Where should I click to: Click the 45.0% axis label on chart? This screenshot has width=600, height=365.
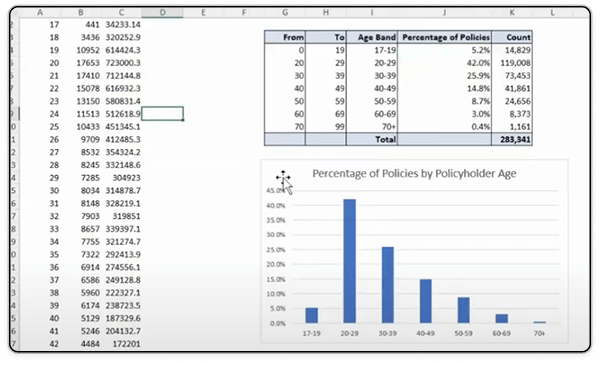[276, 191]
